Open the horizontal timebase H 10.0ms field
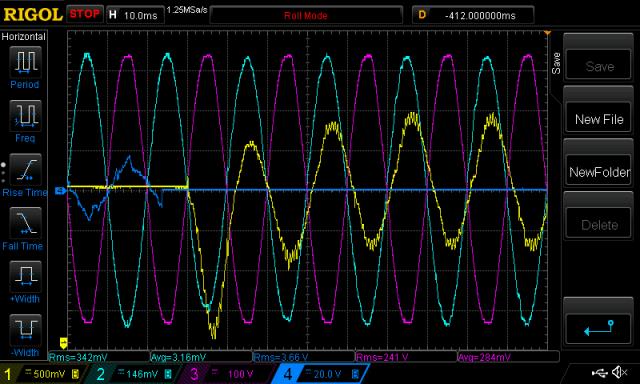This screenshot has width=640, height=384. (x=135, y=16)
